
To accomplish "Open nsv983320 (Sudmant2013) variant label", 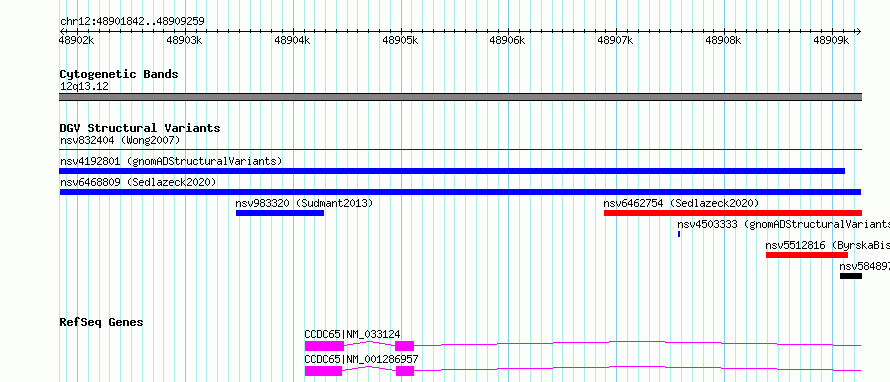I will [304, 203].
